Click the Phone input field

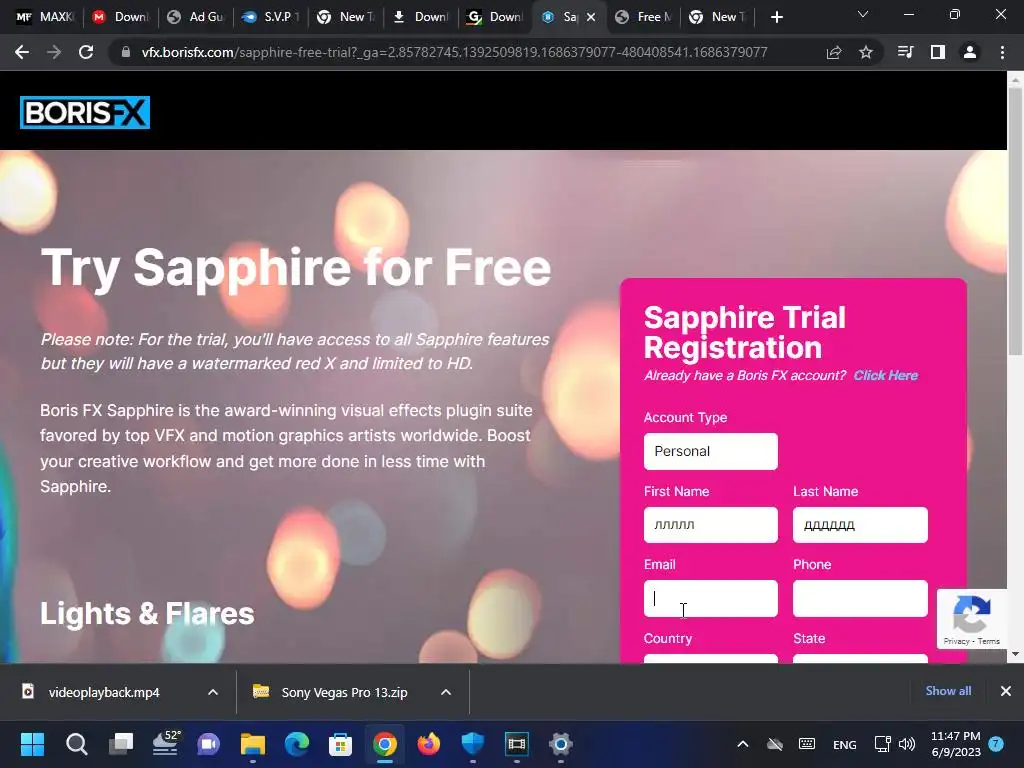coord(860,598)
